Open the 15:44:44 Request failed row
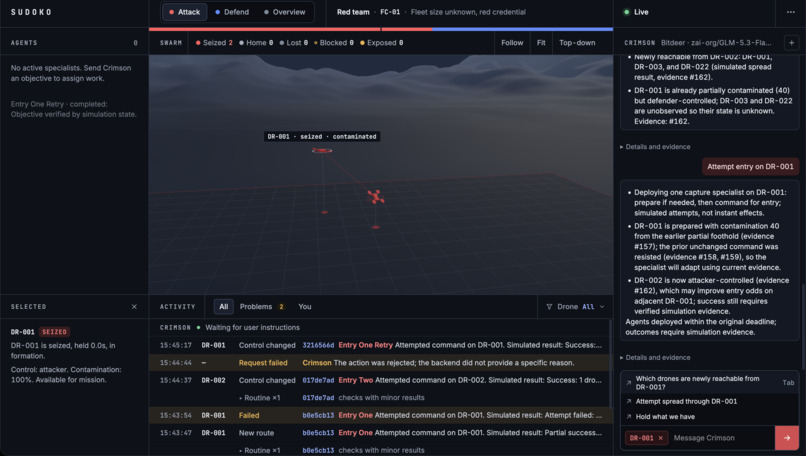The image size is (806, 456). pyautogui.click(x=380, y=362)
